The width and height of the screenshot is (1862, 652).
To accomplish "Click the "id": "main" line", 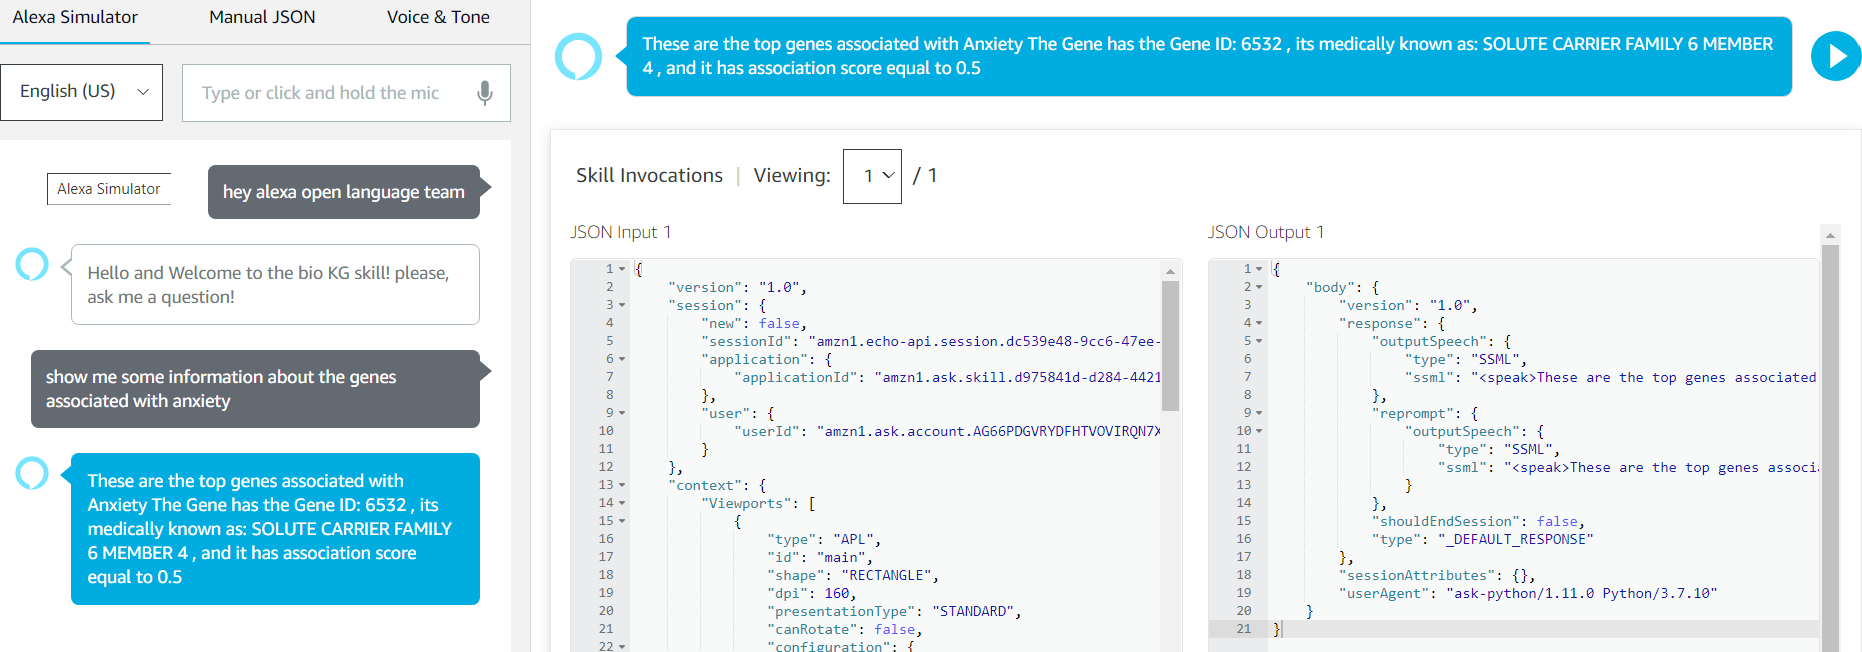I will 820,557.
